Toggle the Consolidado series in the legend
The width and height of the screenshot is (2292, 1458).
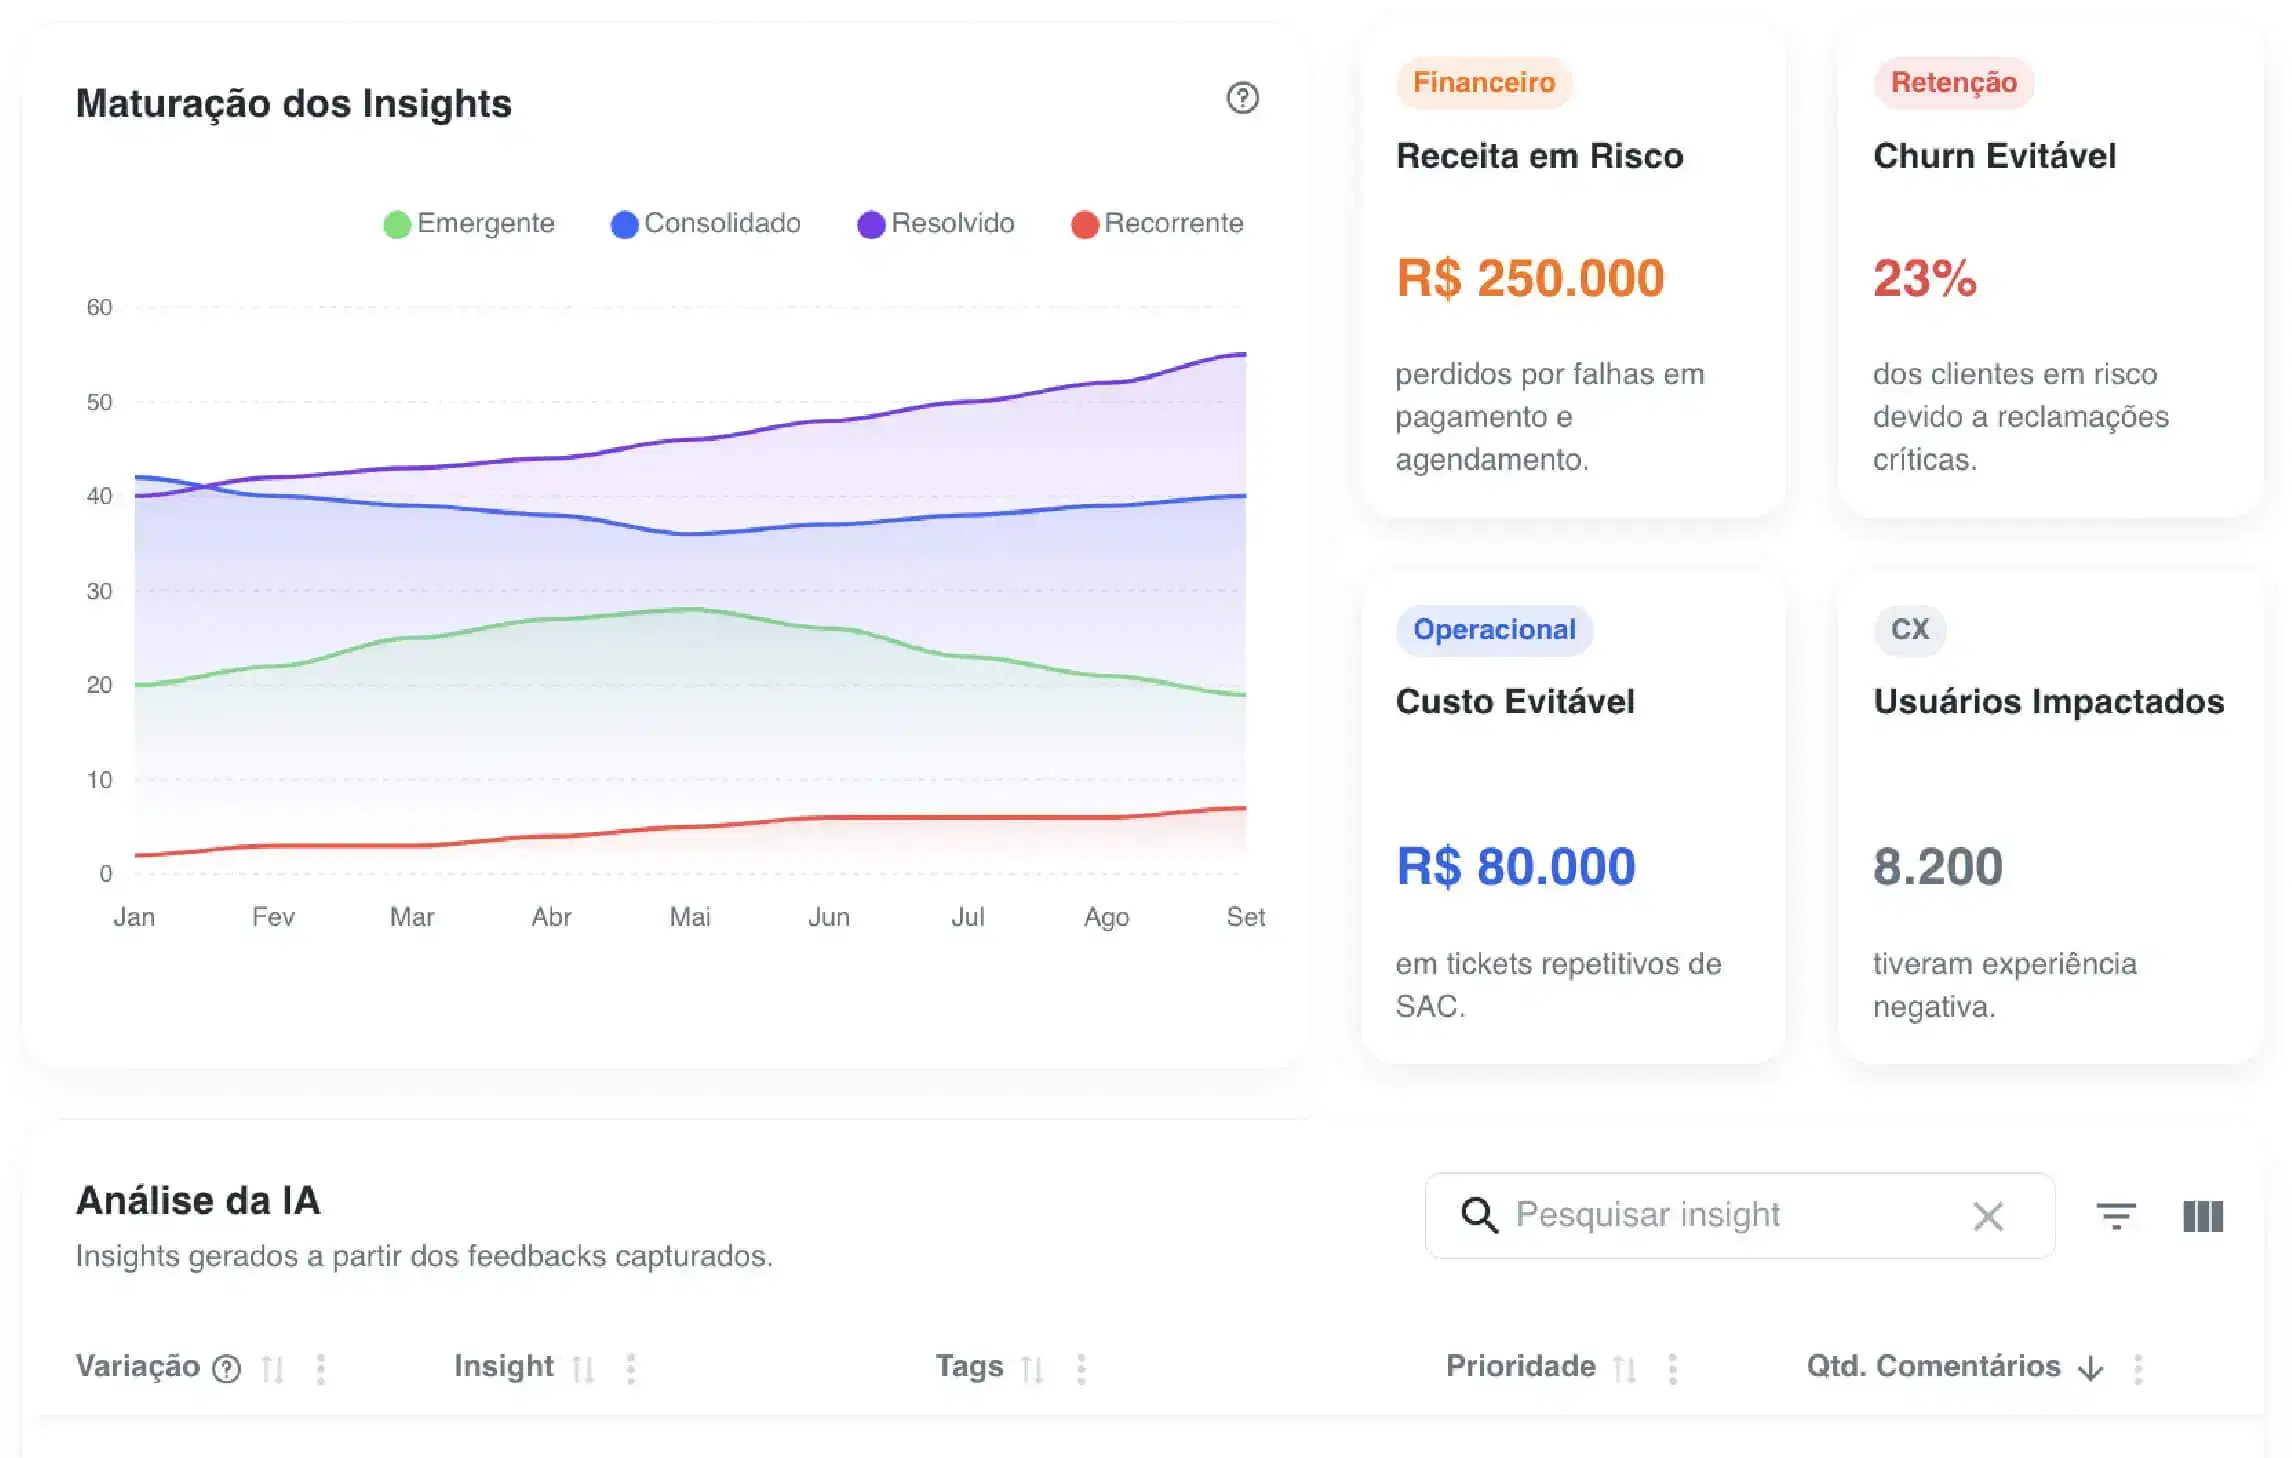click(706, 222)
